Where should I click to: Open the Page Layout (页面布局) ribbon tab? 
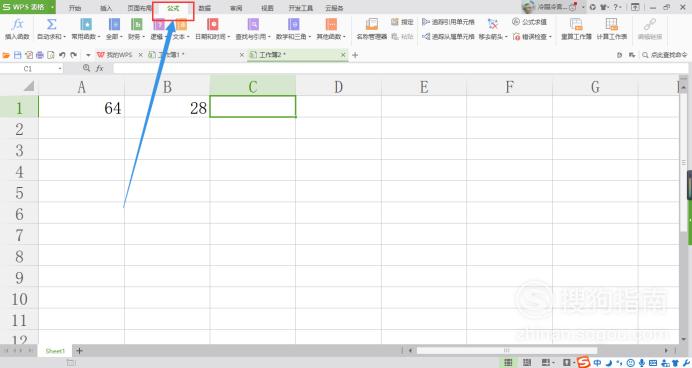[x=139, y=8]
